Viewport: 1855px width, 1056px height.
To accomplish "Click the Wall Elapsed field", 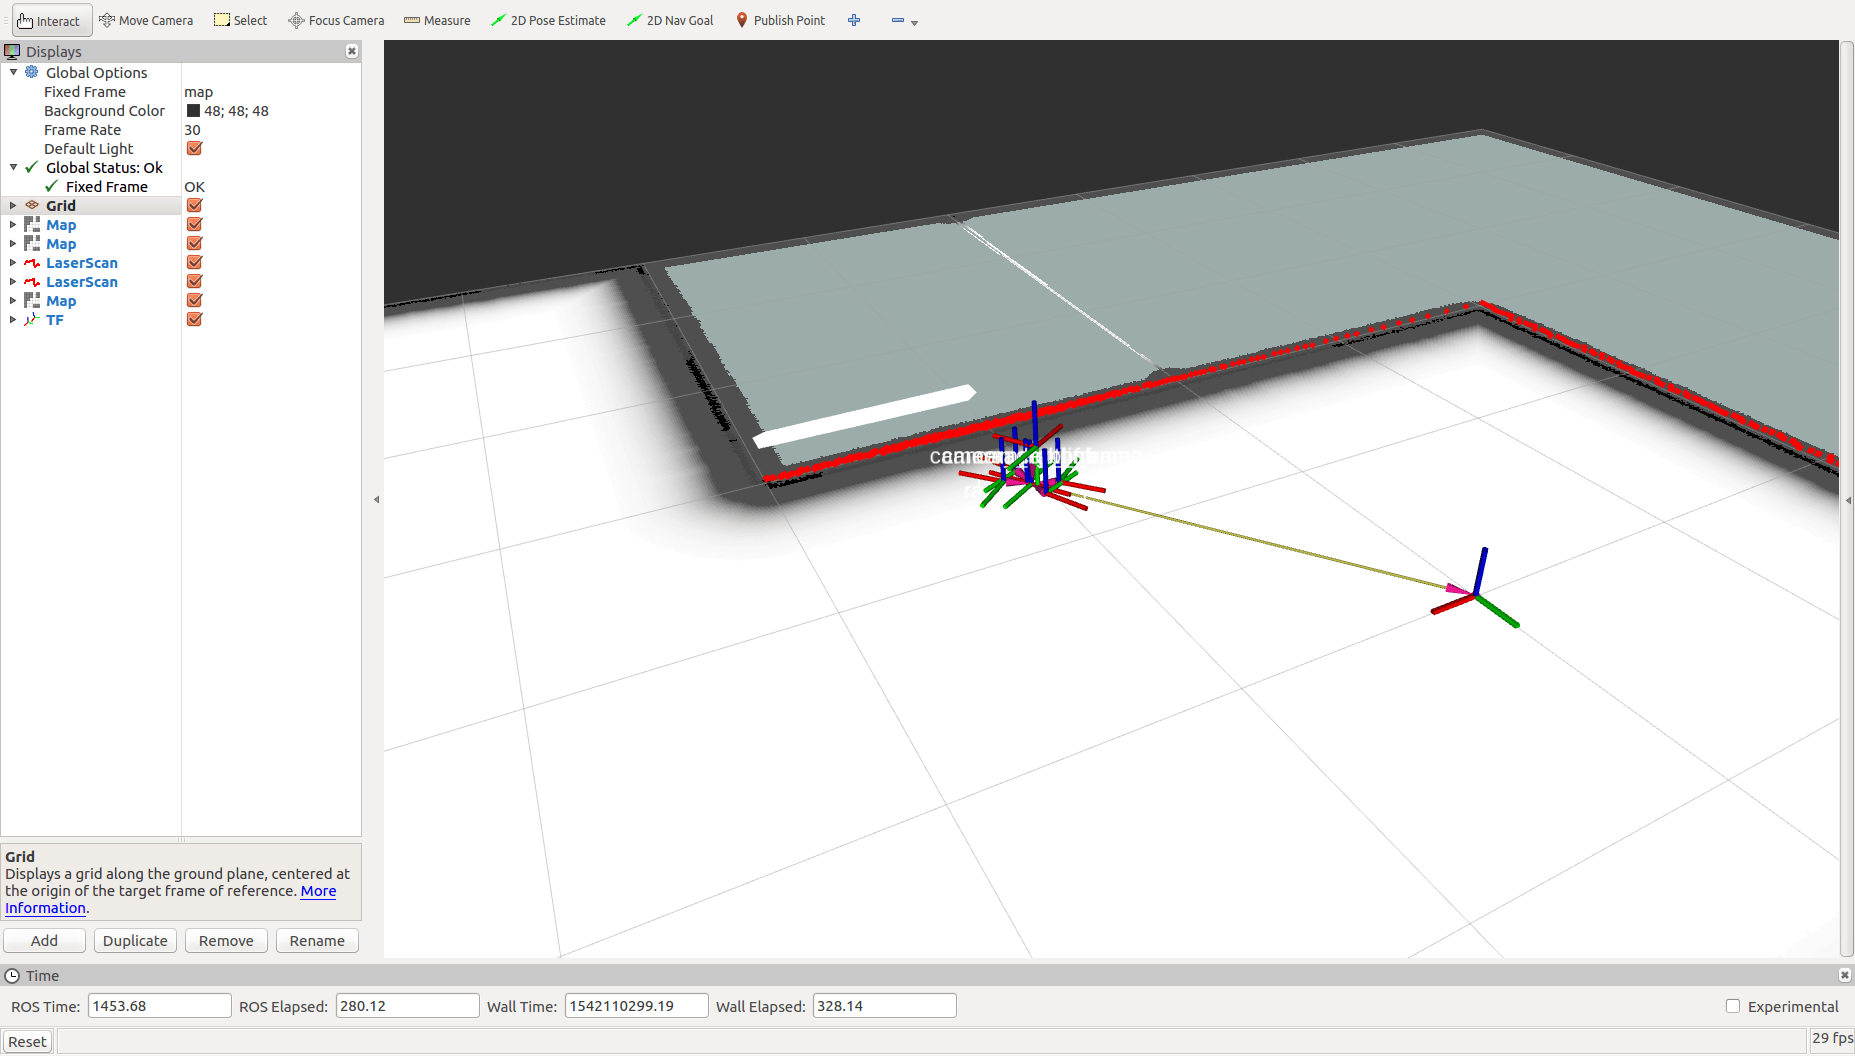I will (x=885, y=1006).
